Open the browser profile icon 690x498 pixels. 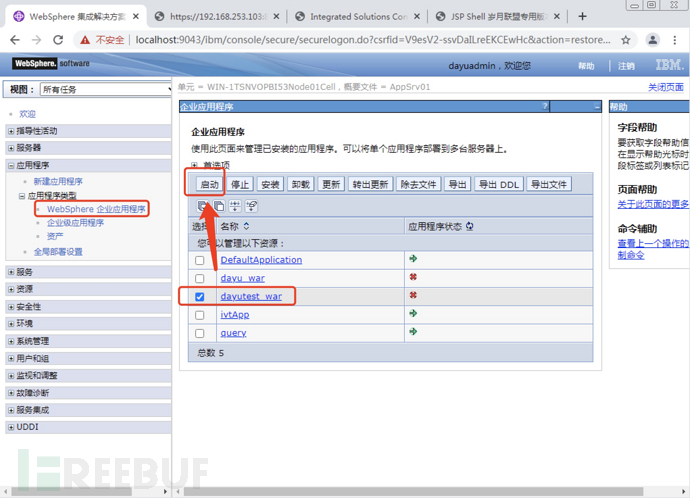click(x=653, y=40)
